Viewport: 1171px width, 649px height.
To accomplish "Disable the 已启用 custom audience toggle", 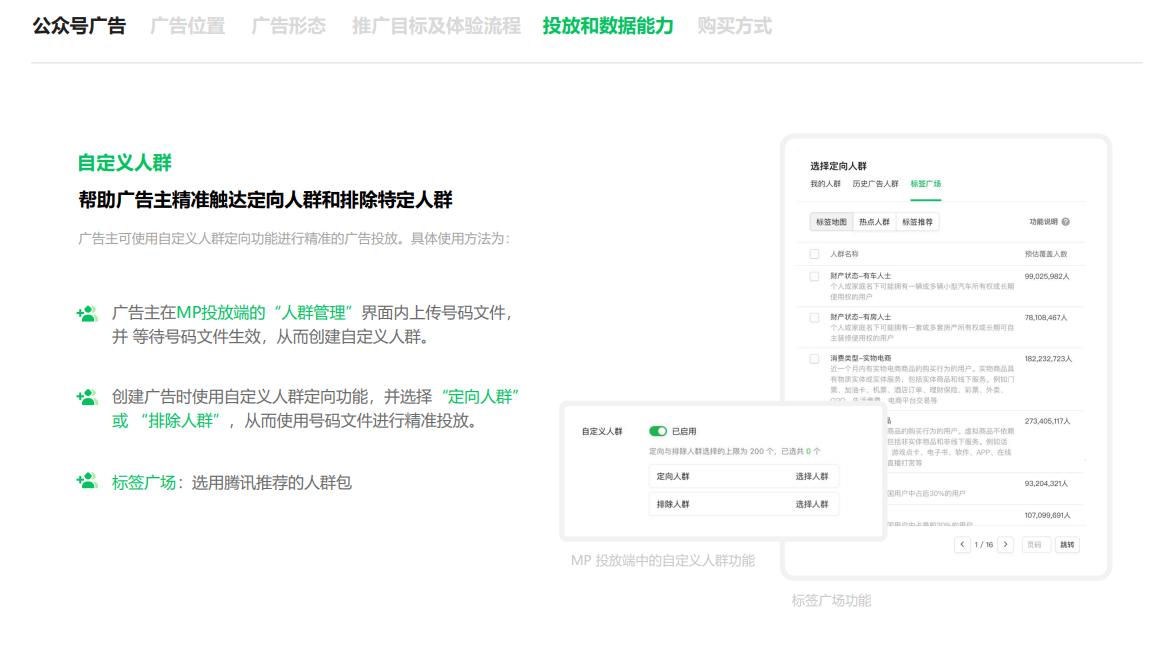I will coord(658,431).
